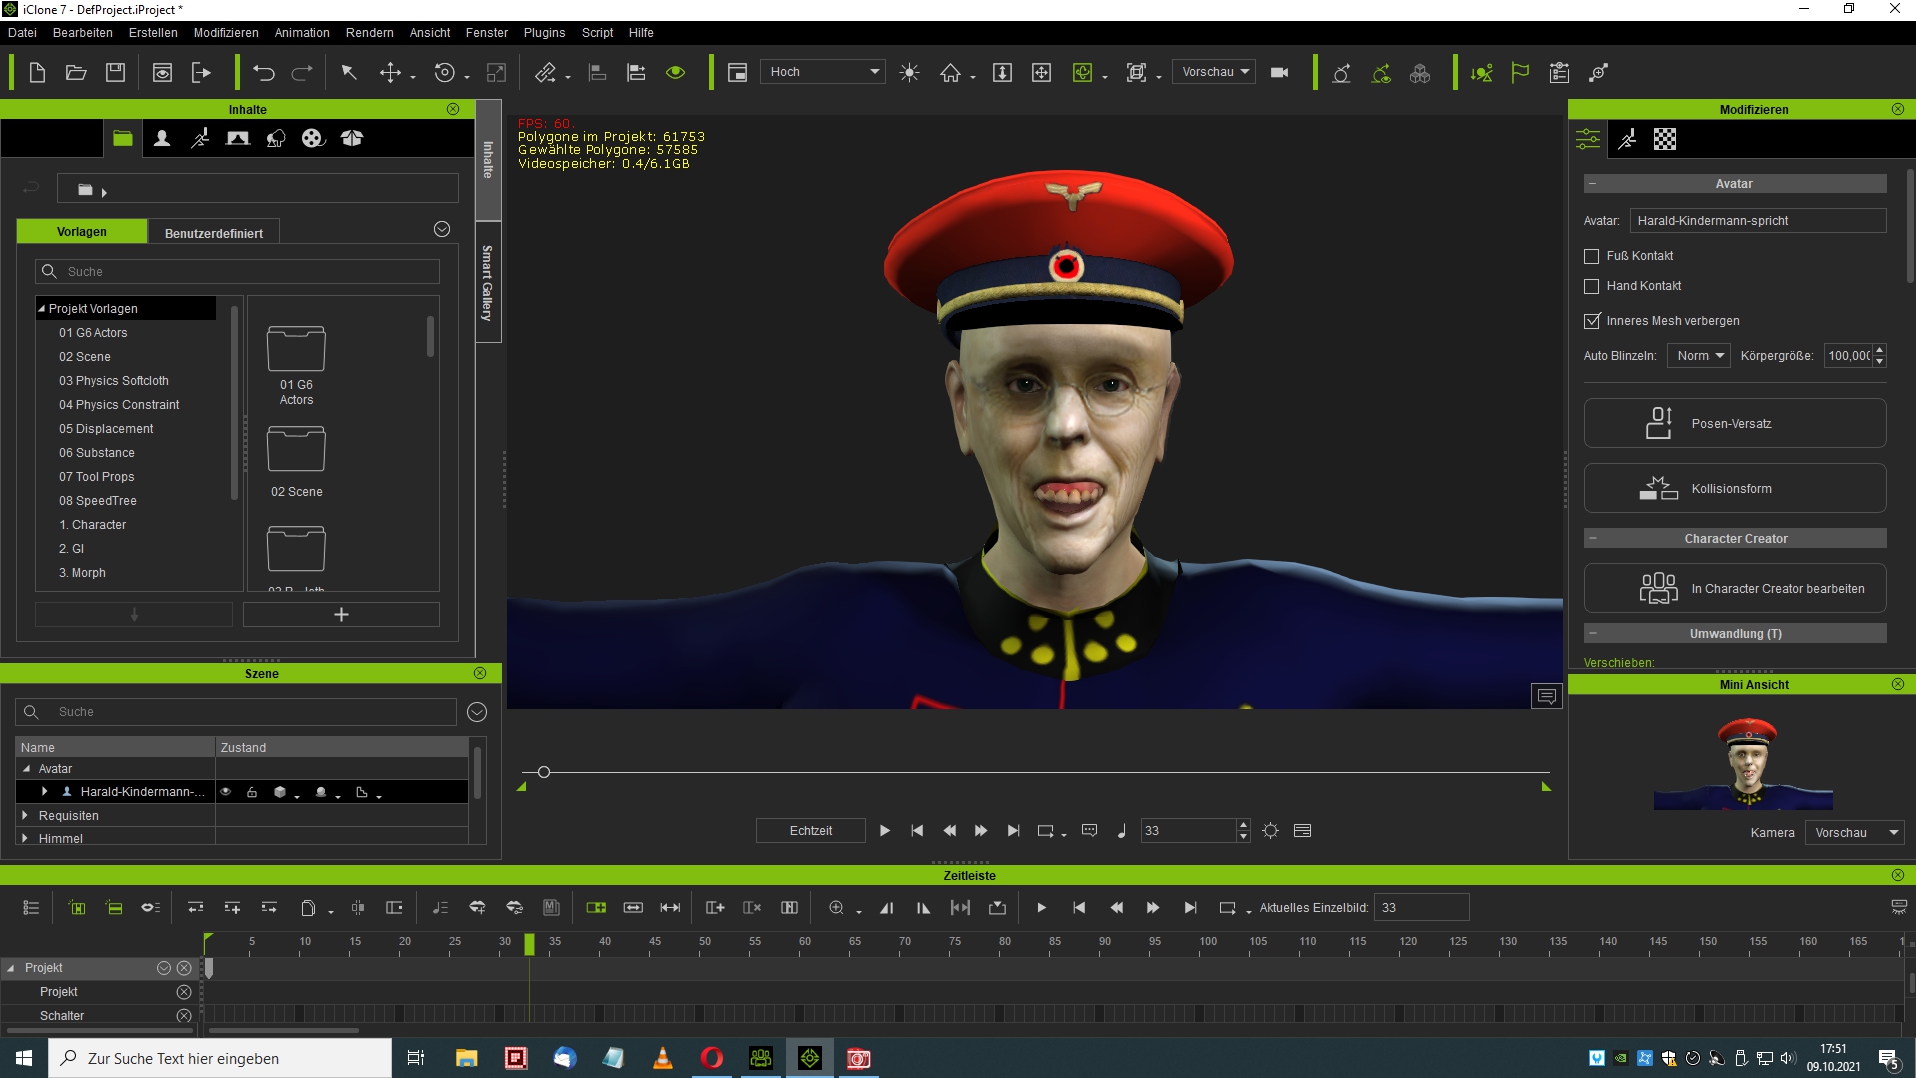The image size is (1916, 1078).
Task: Switch to Benutzerdefiniert tab
Action: coord(213,233)
